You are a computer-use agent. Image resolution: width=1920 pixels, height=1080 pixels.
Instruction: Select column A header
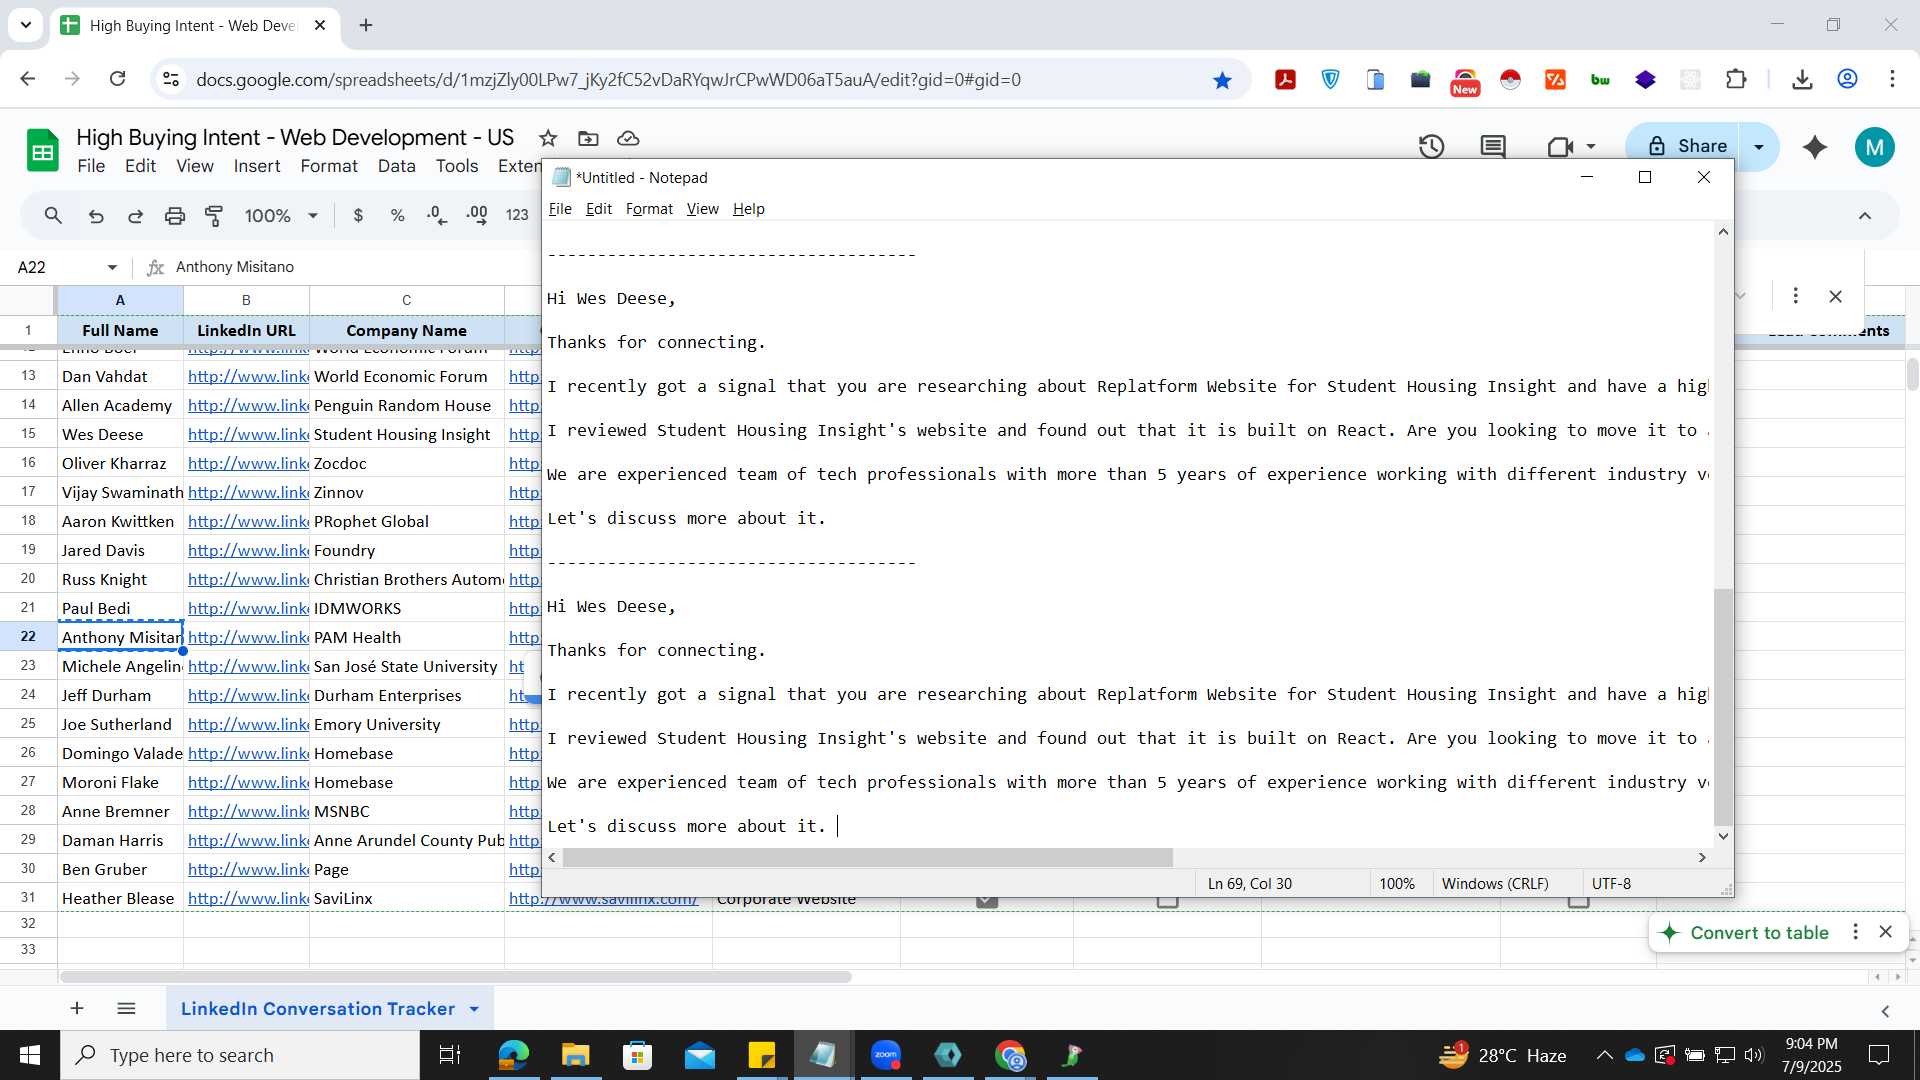(x=120, y=300)
